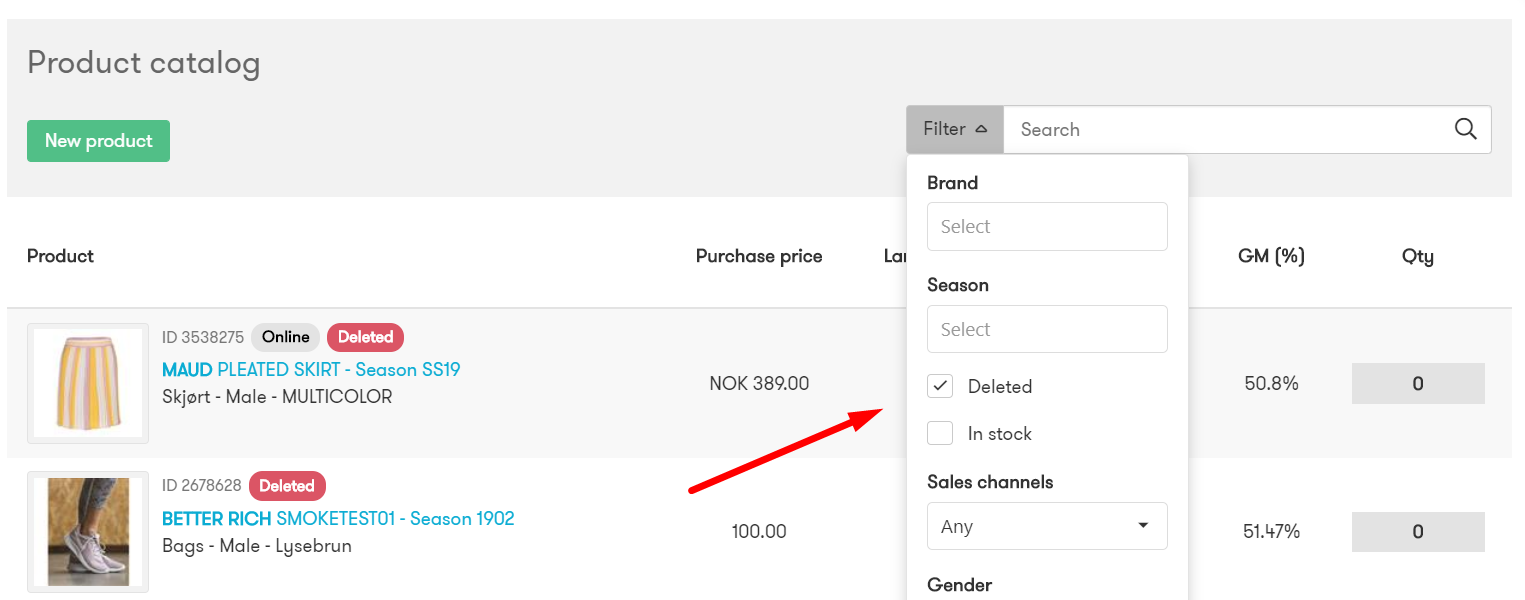
Task: Focus the Search input field
Action: pyautogui.click(x=1230, y=129)
